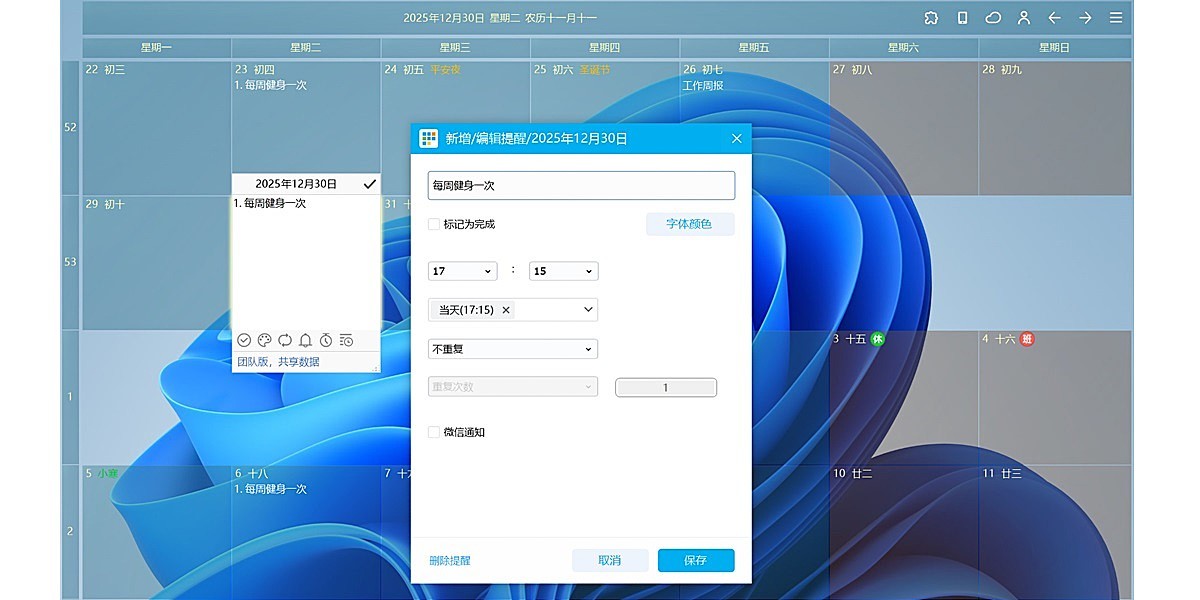Open the 不重复 repeat dropdown
This screenshot has width=1200, height=600.
pyautogui.click(x=512, y=348)
